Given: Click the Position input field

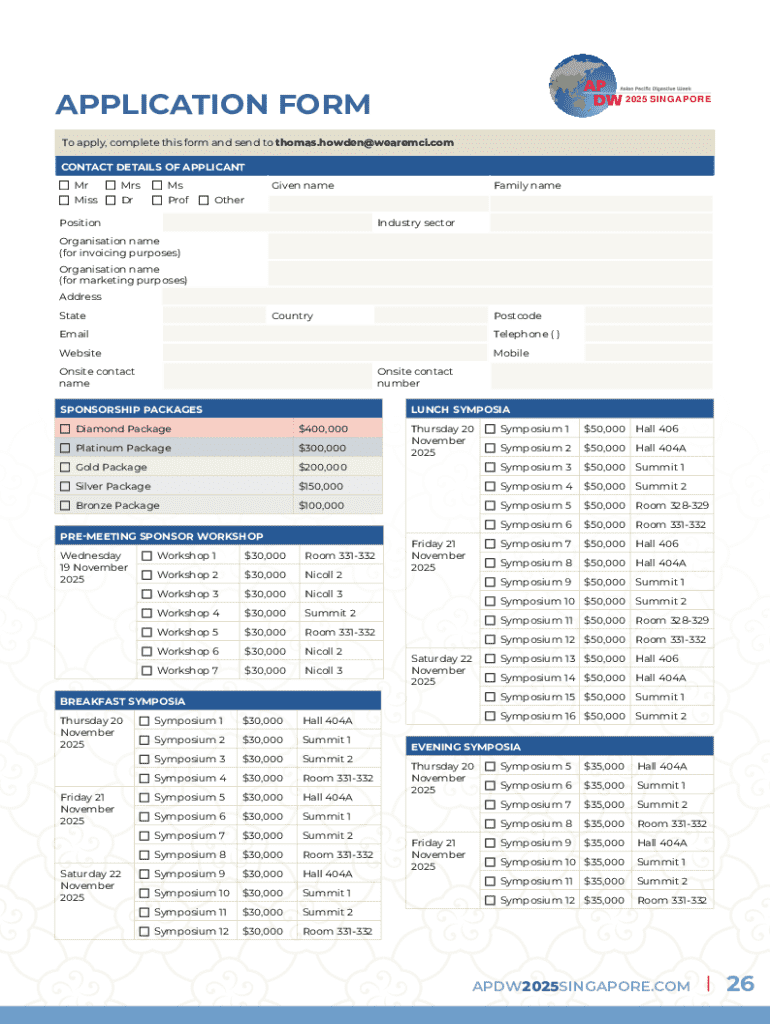Looking at the screenshot, I should coord(267,223).
